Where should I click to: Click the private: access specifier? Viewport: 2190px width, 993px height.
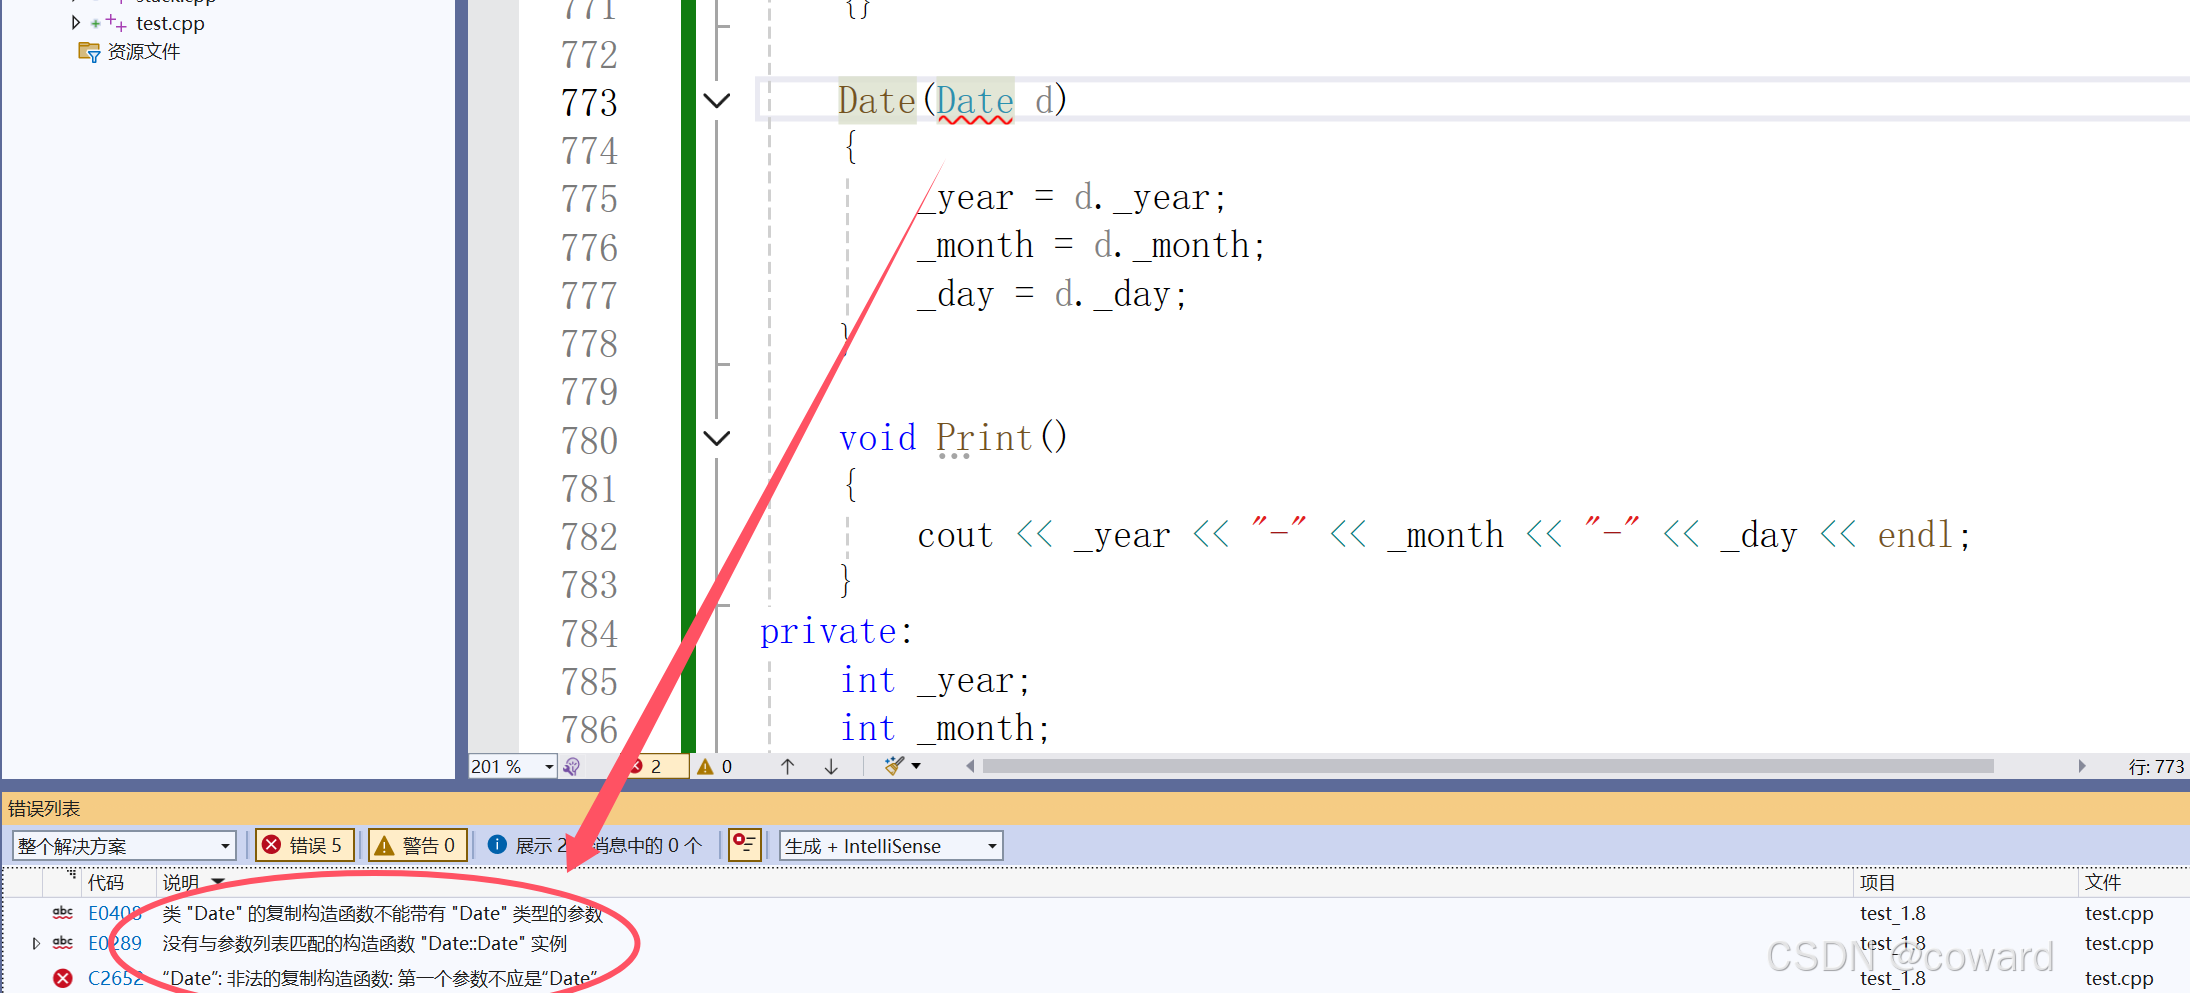[836, 632]
